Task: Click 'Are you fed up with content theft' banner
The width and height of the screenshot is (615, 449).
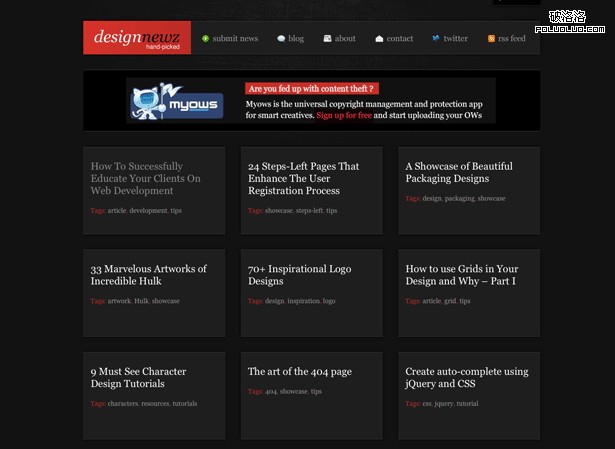Action: pyautogui.click(x=298, y=88)
